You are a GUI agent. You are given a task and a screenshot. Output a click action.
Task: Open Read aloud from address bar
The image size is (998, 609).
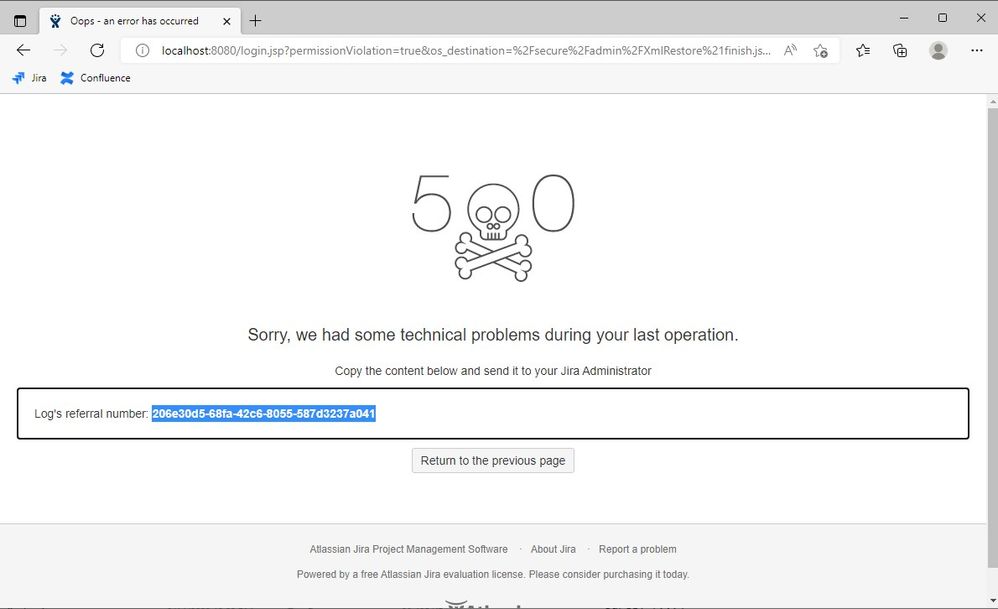click(x=790, y=50)
